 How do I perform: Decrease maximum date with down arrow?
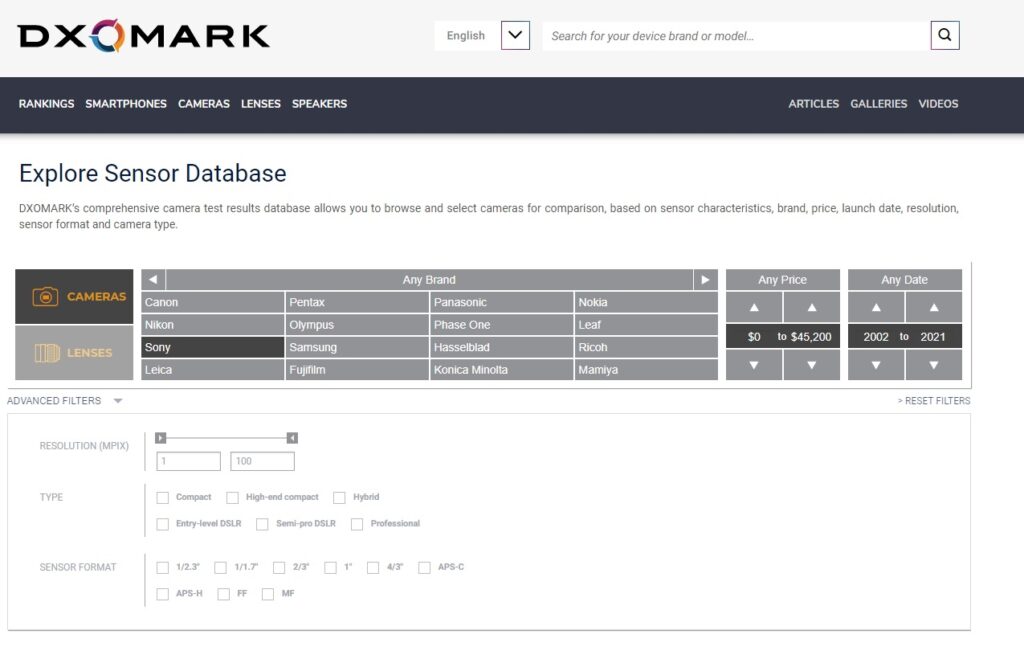click(x=933, y=365)
